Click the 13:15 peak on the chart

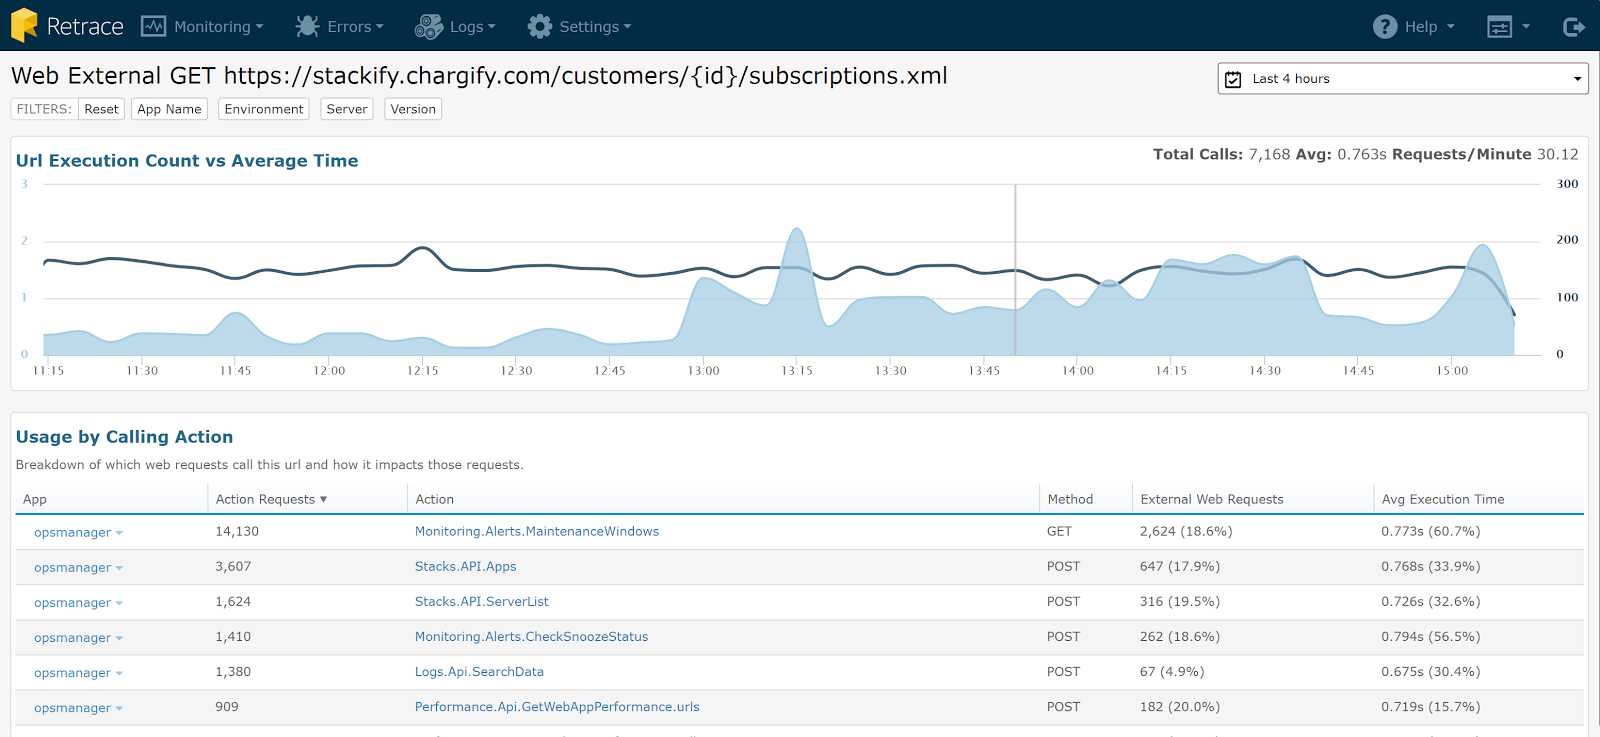coord(797,230)
